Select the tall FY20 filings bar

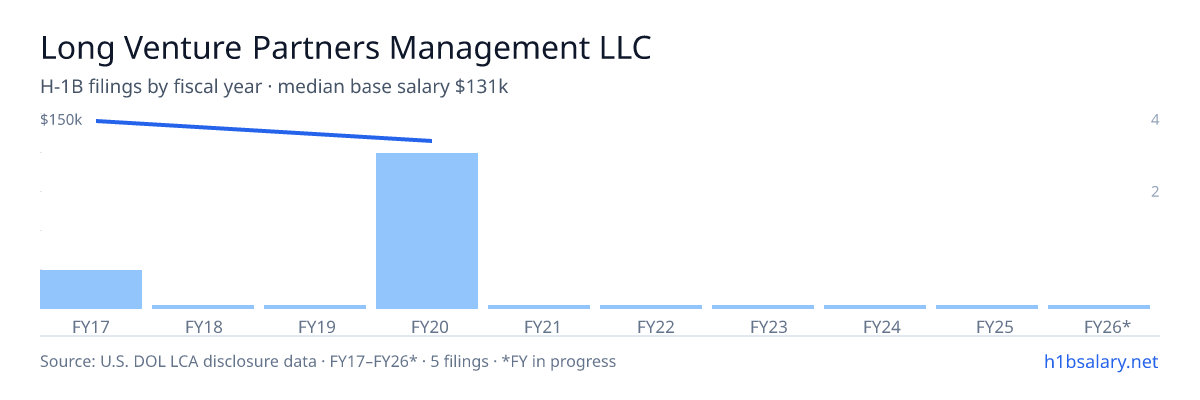pos(427,231)
